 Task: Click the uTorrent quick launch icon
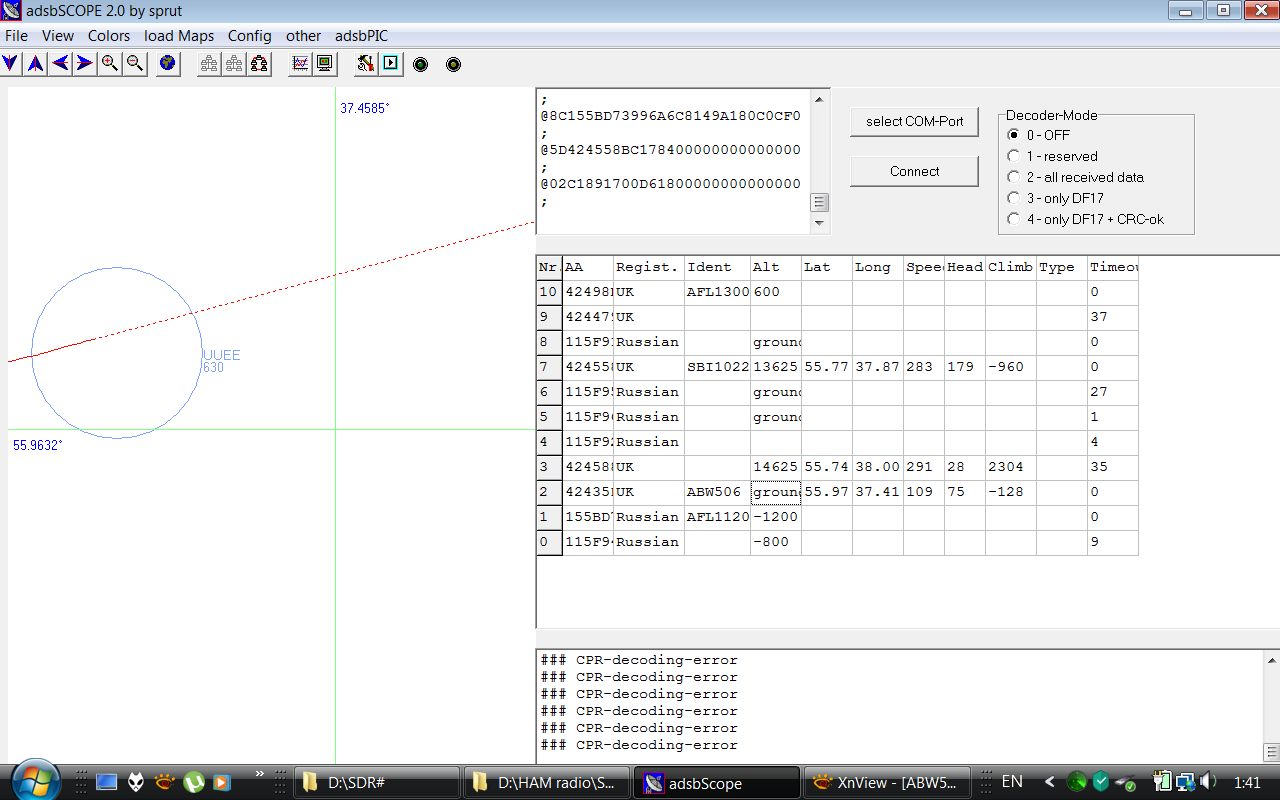(194, 782)
